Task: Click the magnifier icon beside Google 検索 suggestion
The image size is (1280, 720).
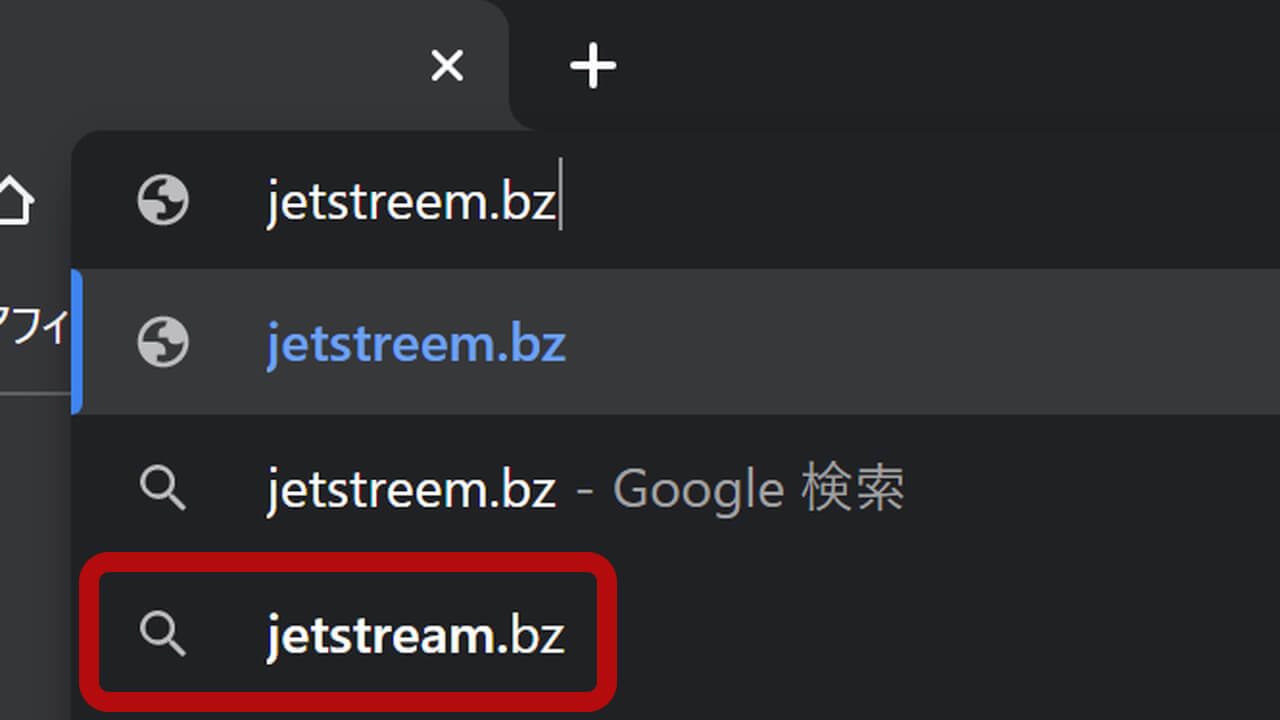Action: point(162,489)
